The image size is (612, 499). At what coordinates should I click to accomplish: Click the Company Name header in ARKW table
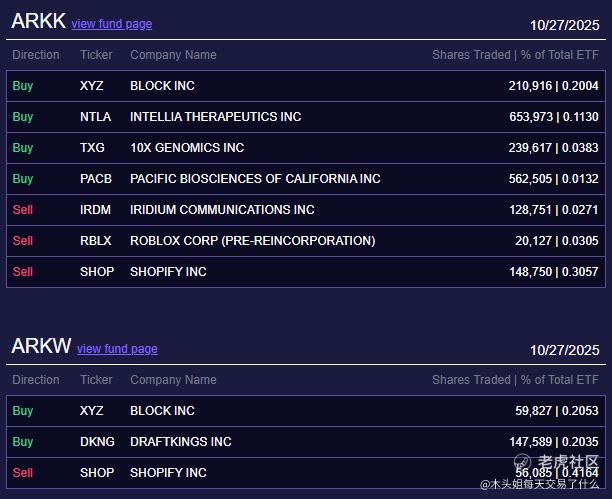(173, 380)
